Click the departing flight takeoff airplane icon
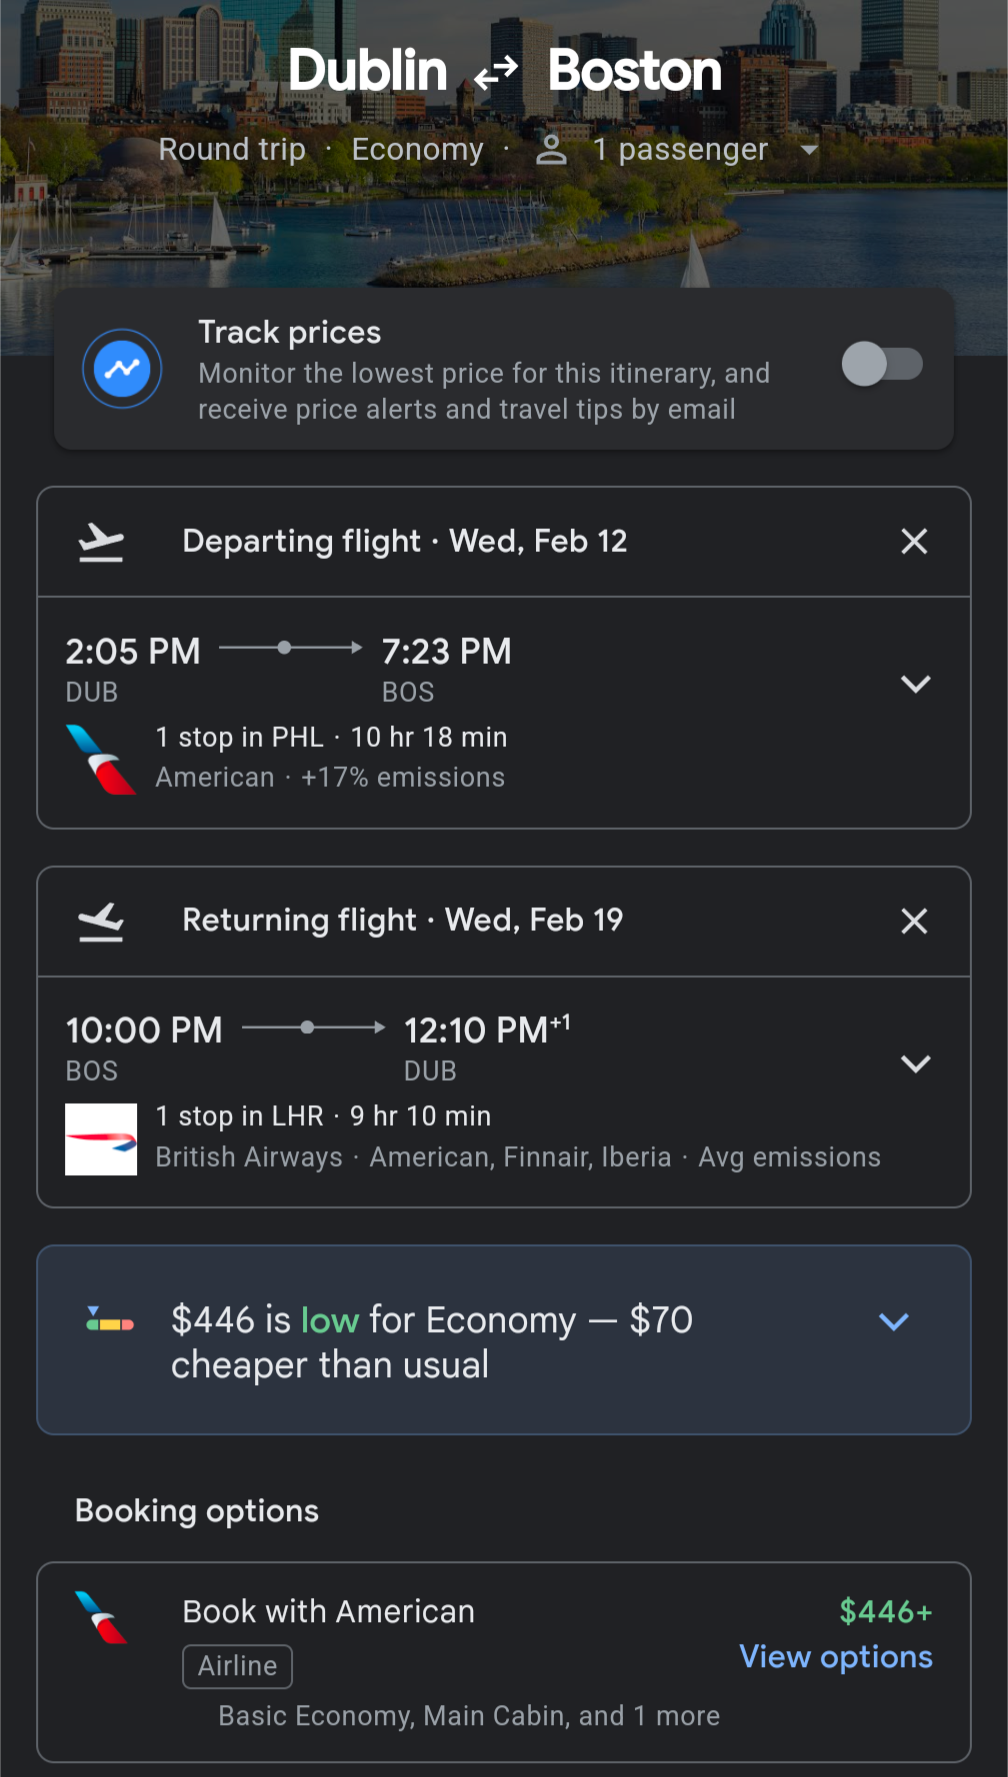 tap(101, 542)
